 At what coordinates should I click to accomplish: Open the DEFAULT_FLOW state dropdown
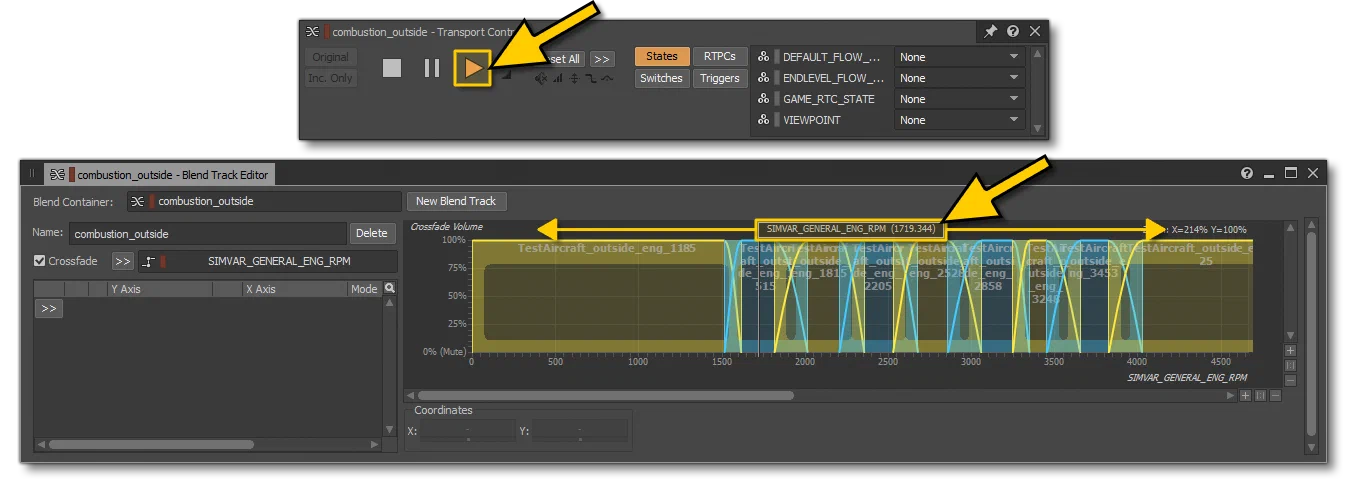click(959, 57)
